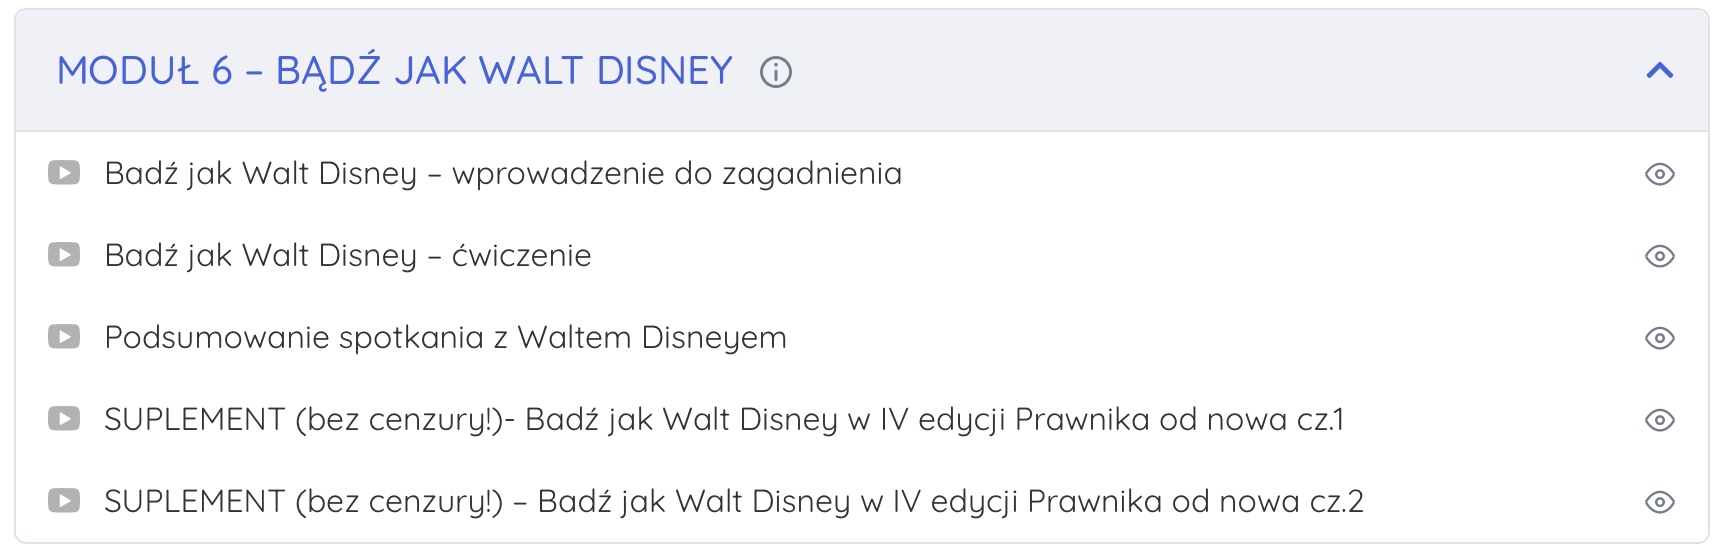Click the video icon for SUPLEMENT cz.2
The width and height of the screenshot is (1721, 551).
pos(64,501)
